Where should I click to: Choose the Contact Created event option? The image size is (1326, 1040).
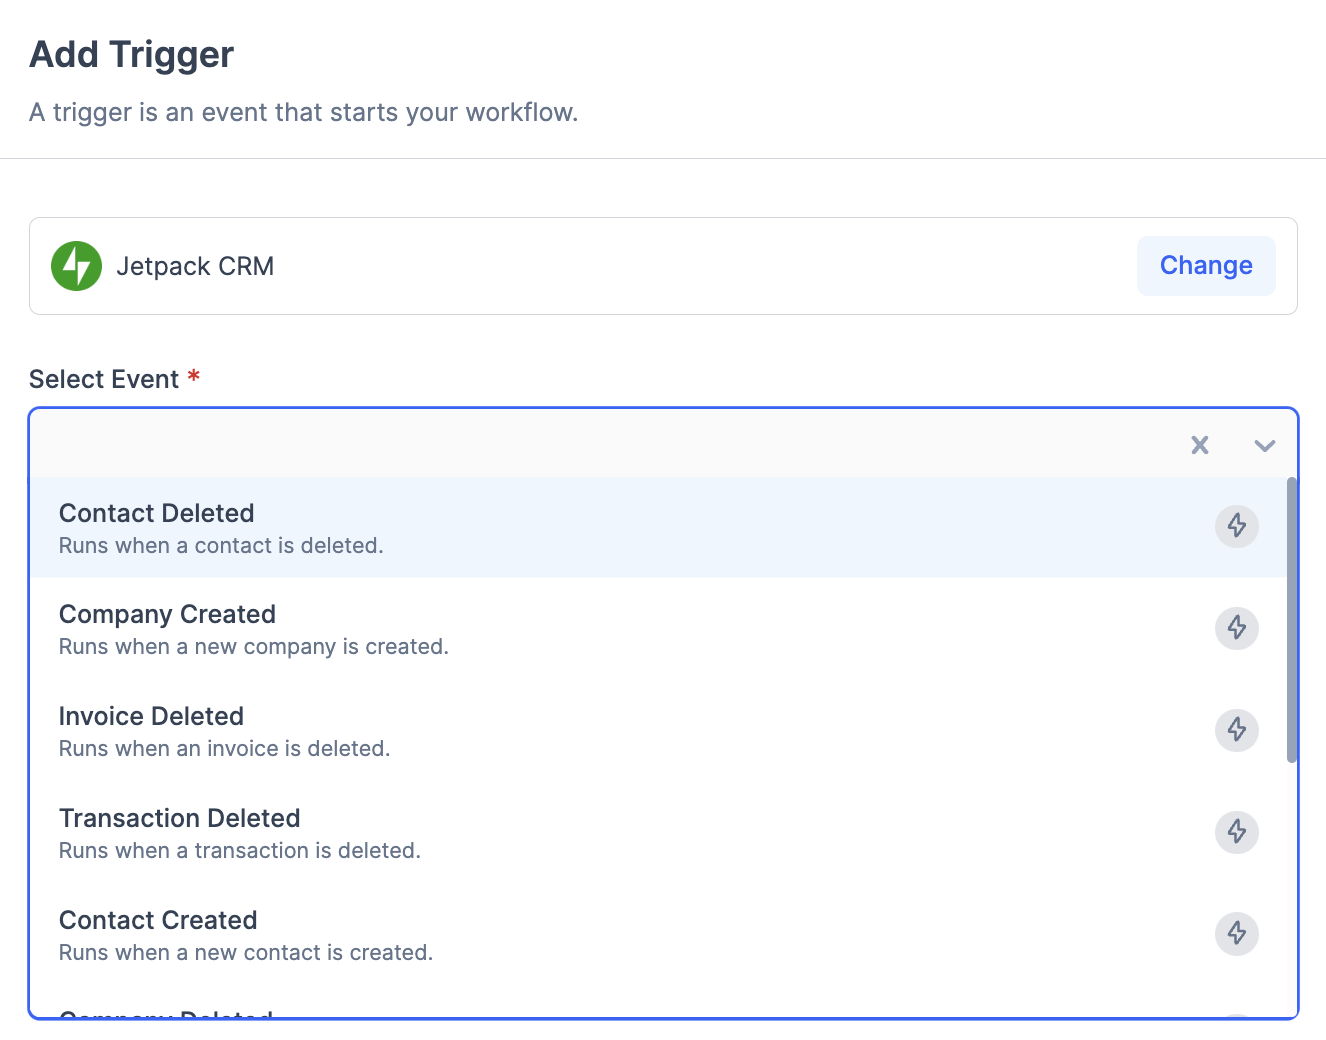pos(158,921)
